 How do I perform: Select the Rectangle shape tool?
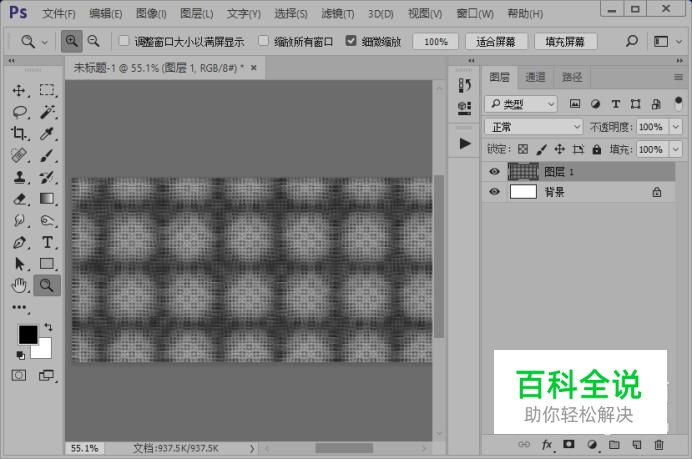point(47,263)
